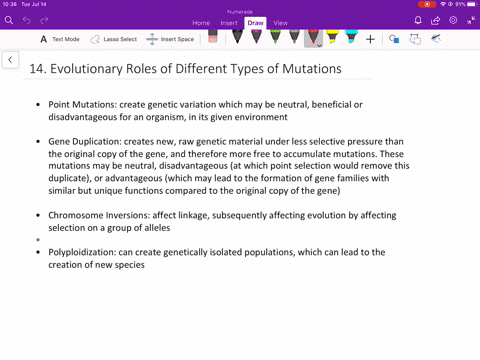Click the battery indicator in status bar
Screen dimensions: 480x360
[472, 4]
